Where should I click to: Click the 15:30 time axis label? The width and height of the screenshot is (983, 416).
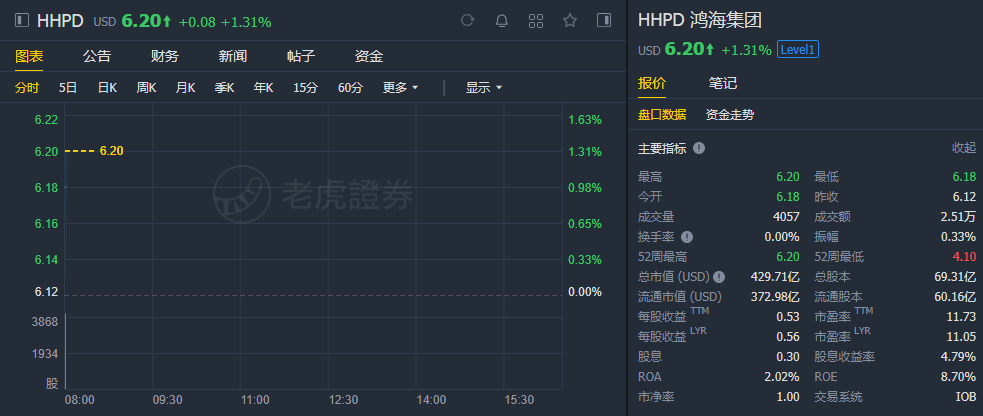point(519,400)
